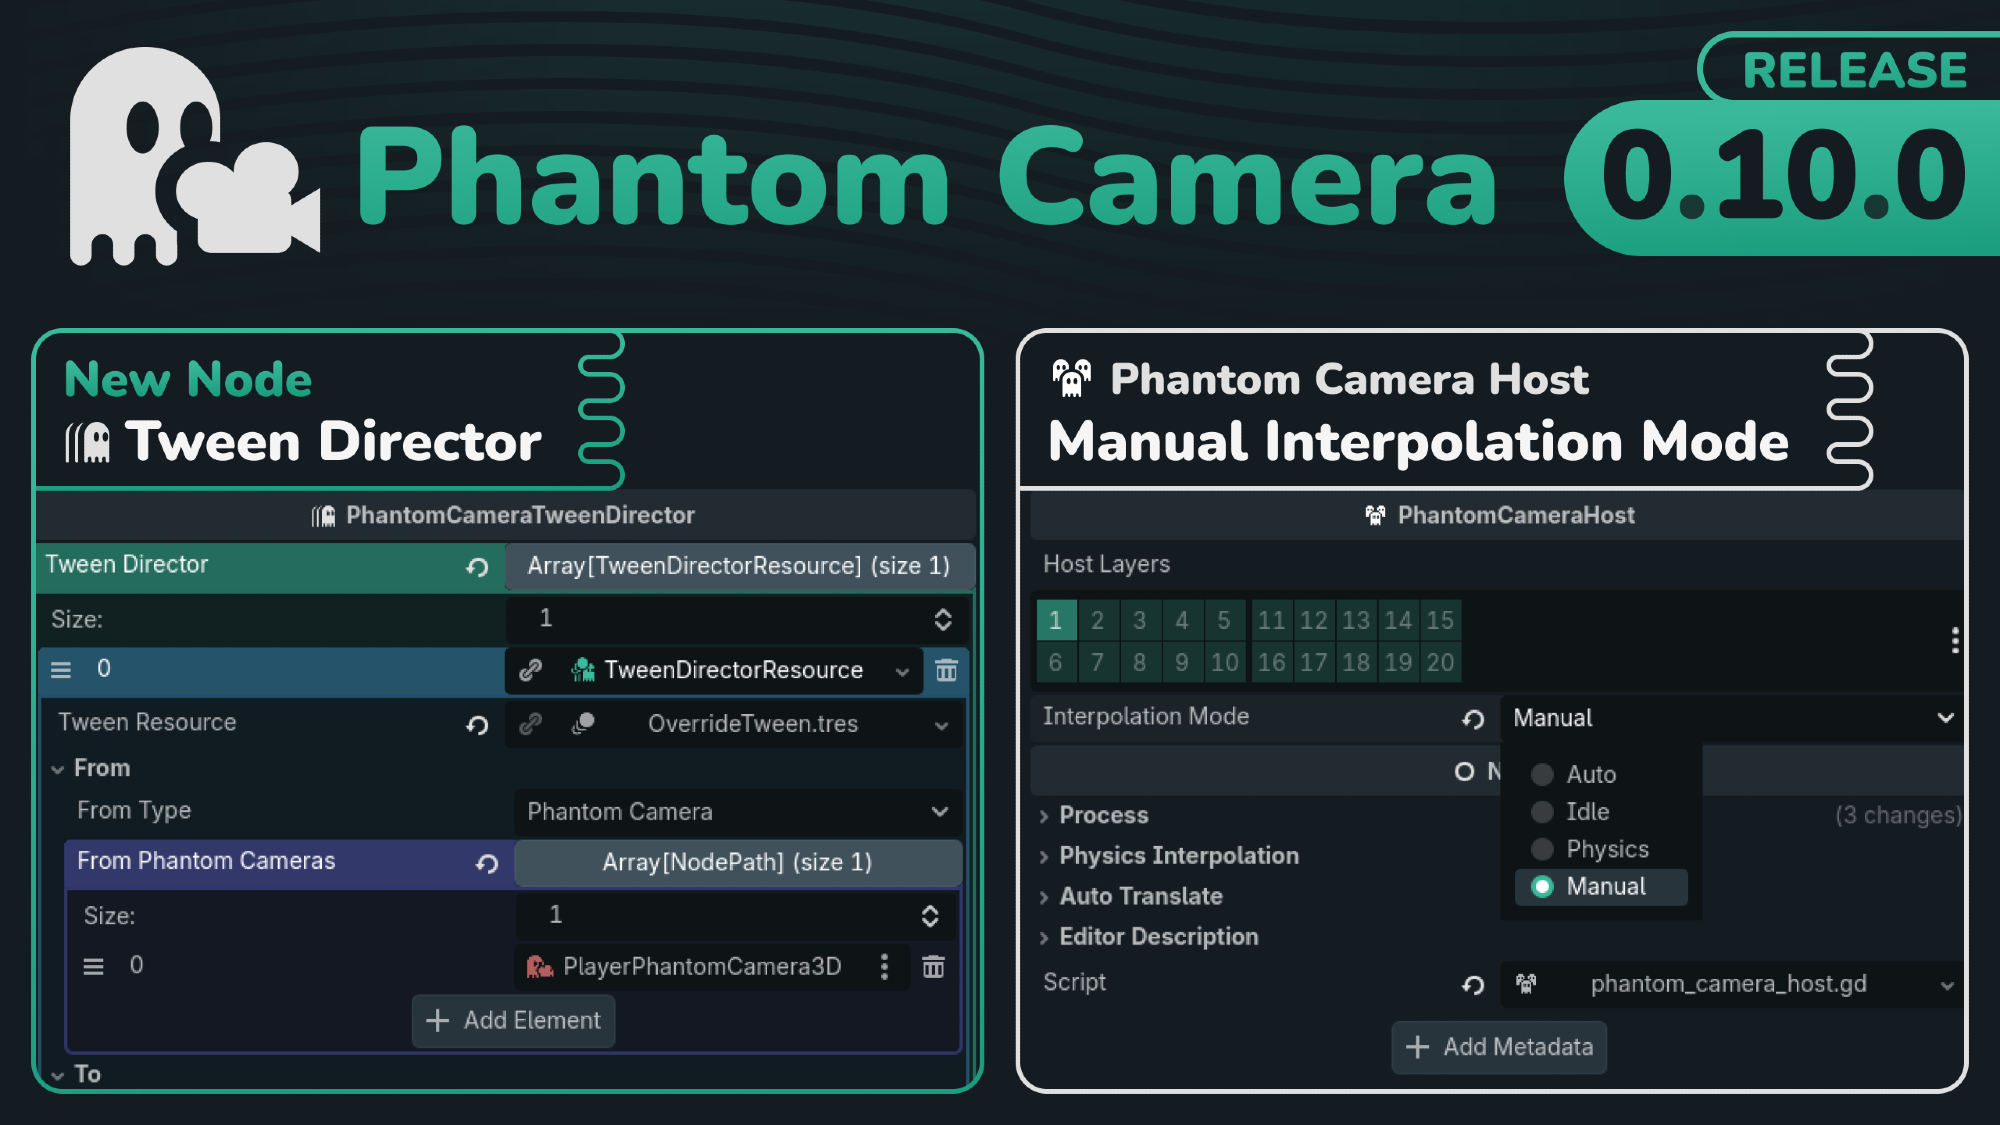Reset the Script property arrow icon
This screenshot has height=1125, width=2000.
[x=1473, y=985]
